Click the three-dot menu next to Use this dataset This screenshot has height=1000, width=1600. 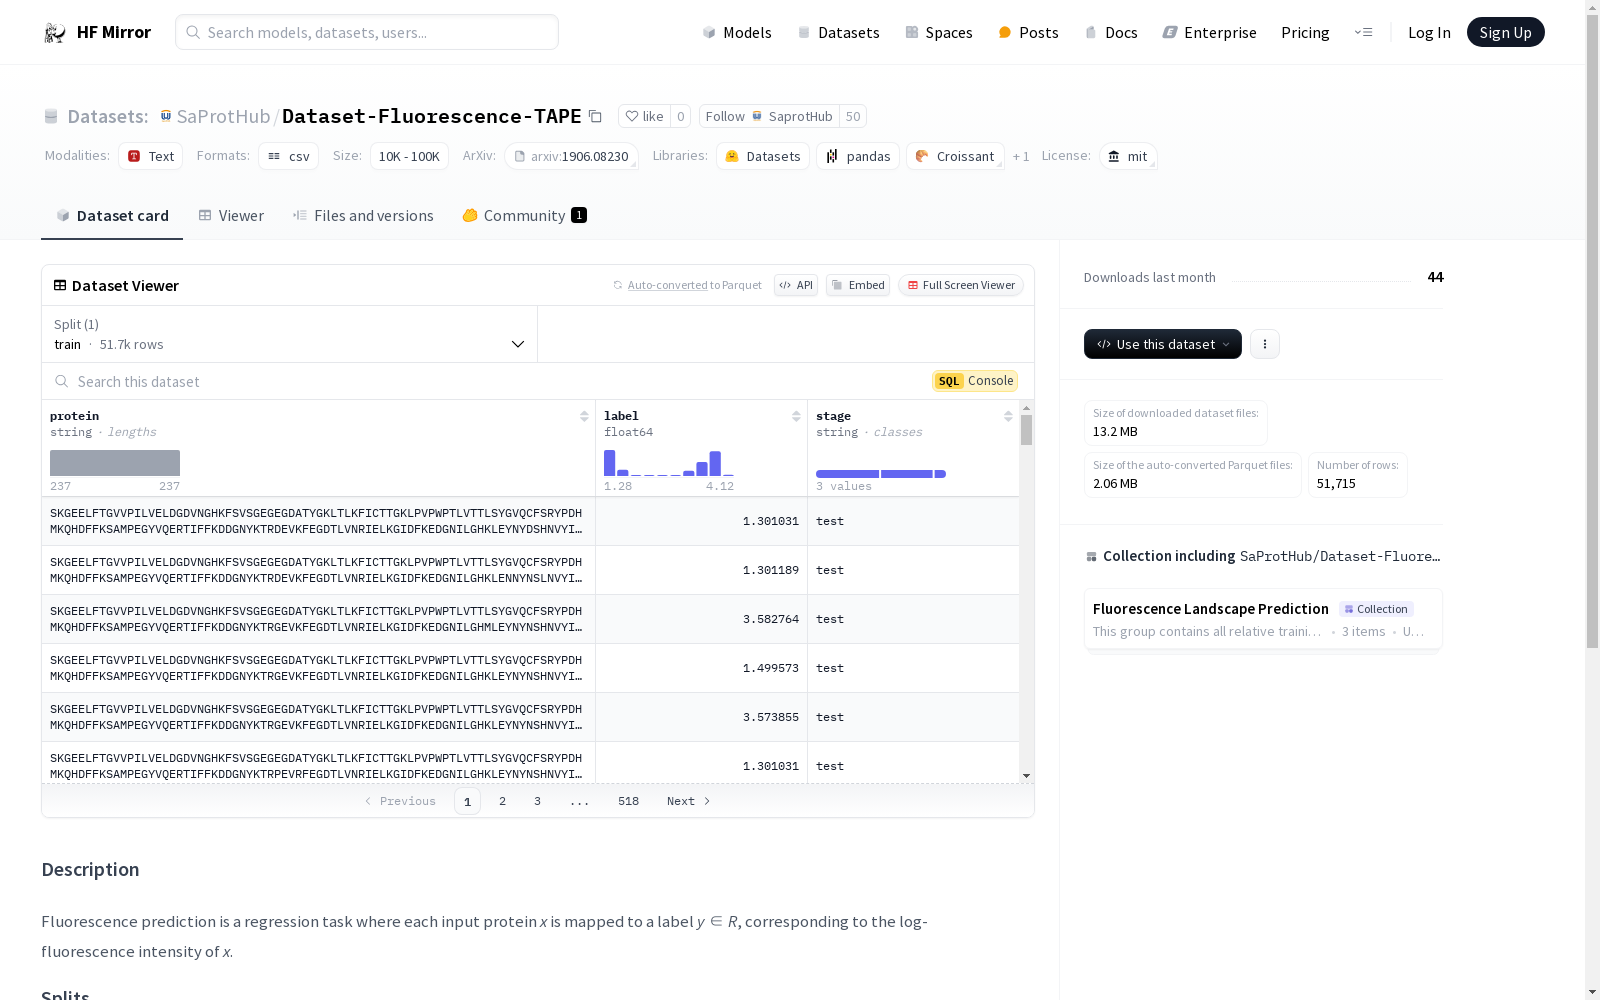pos(1265,344)
